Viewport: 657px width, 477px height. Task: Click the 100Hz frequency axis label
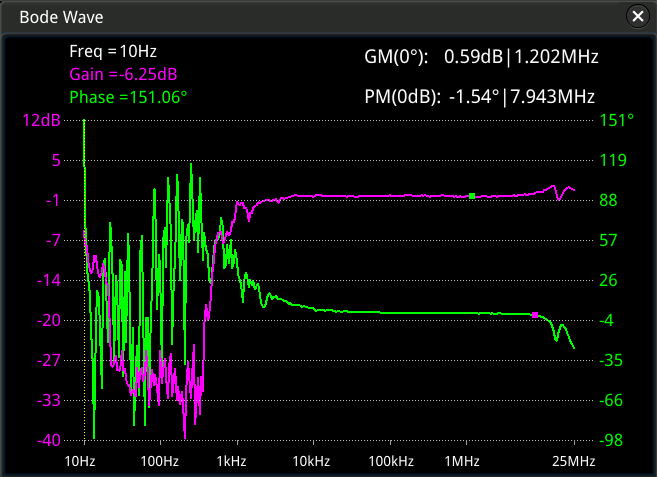tap(160, 461)
